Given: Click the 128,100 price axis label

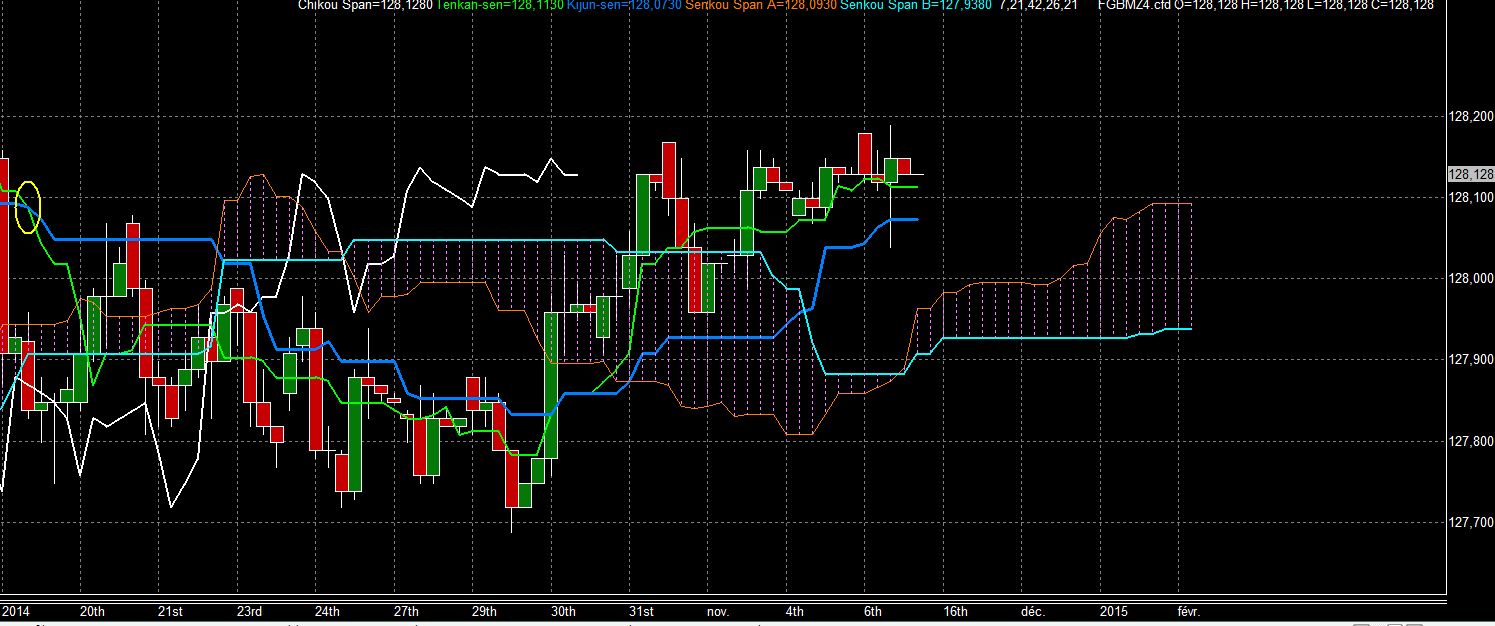Looking at the screenshot, I should 1470,198.
